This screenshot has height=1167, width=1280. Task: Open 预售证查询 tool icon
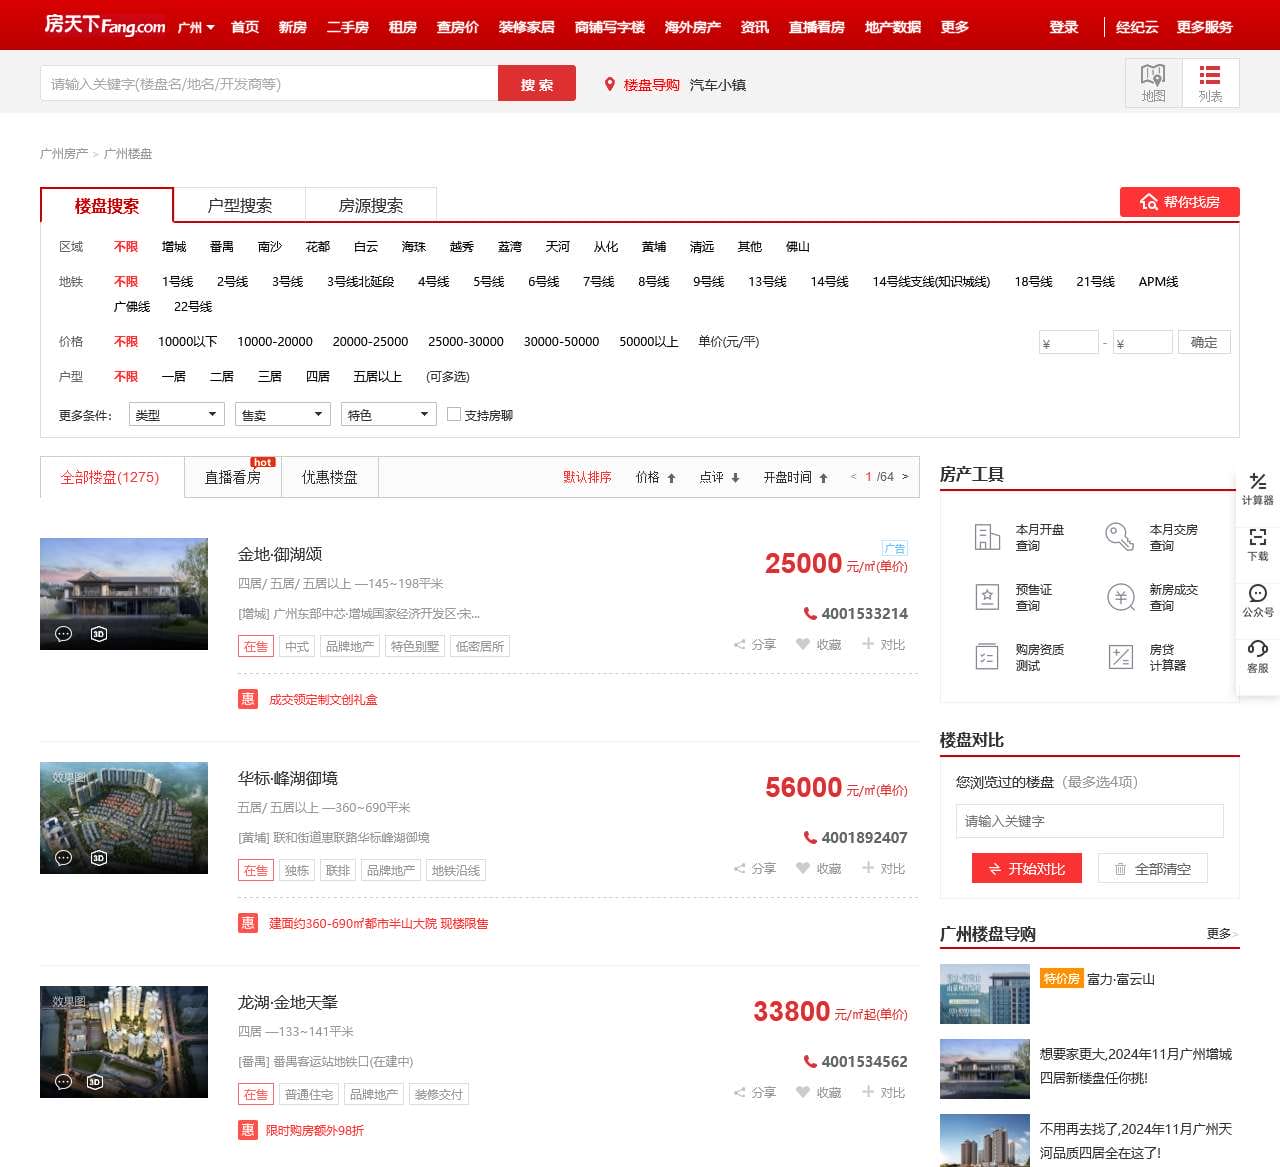click(x=987, y=597)
